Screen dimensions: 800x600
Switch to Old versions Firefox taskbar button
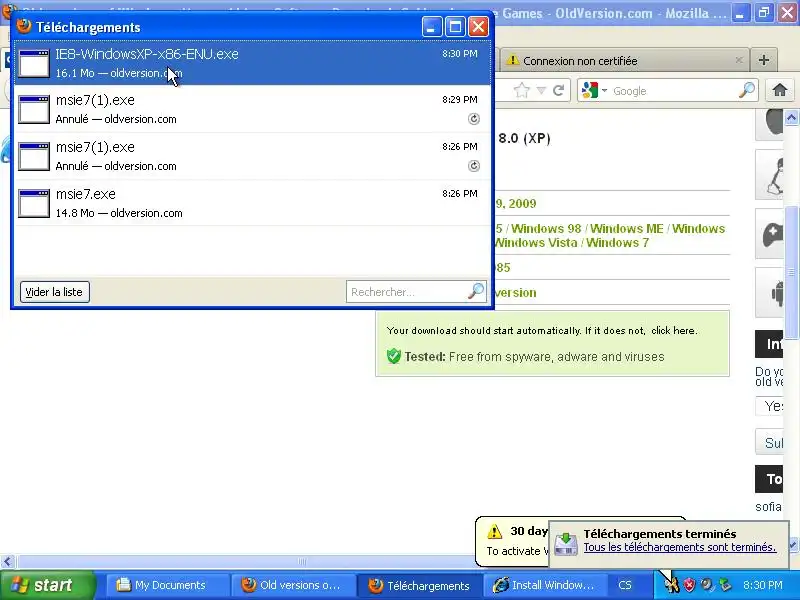coord(292,585)
